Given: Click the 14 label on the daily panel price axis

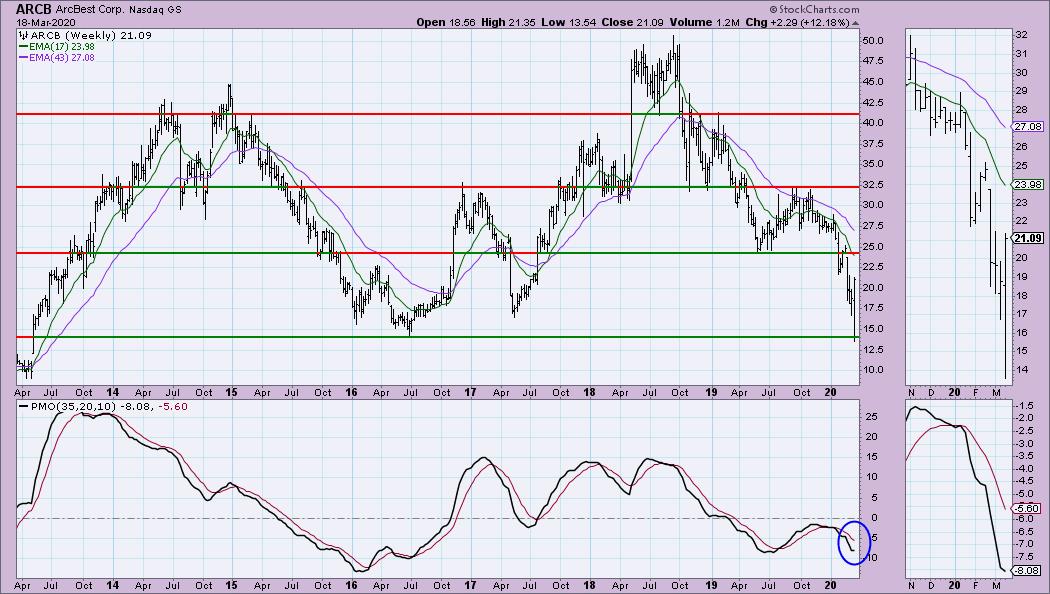Looking at the screenshot, I should click(x=1021, y=369).
